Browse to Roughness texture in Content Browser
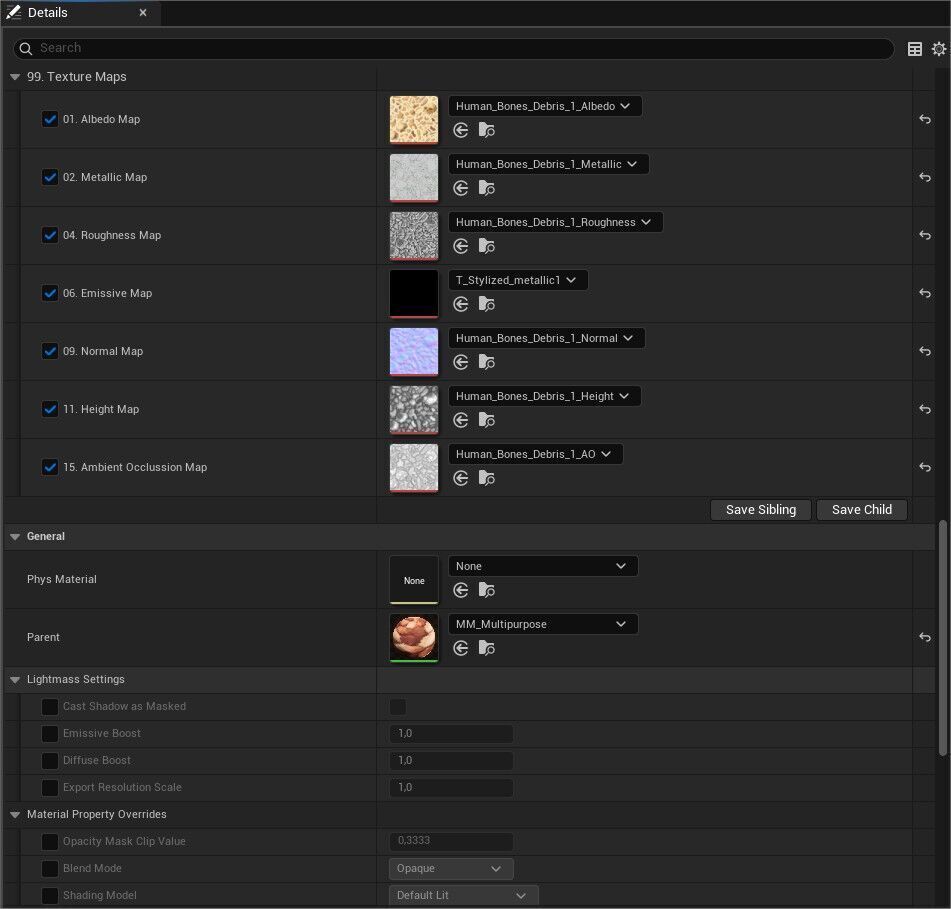 [486, 246]
